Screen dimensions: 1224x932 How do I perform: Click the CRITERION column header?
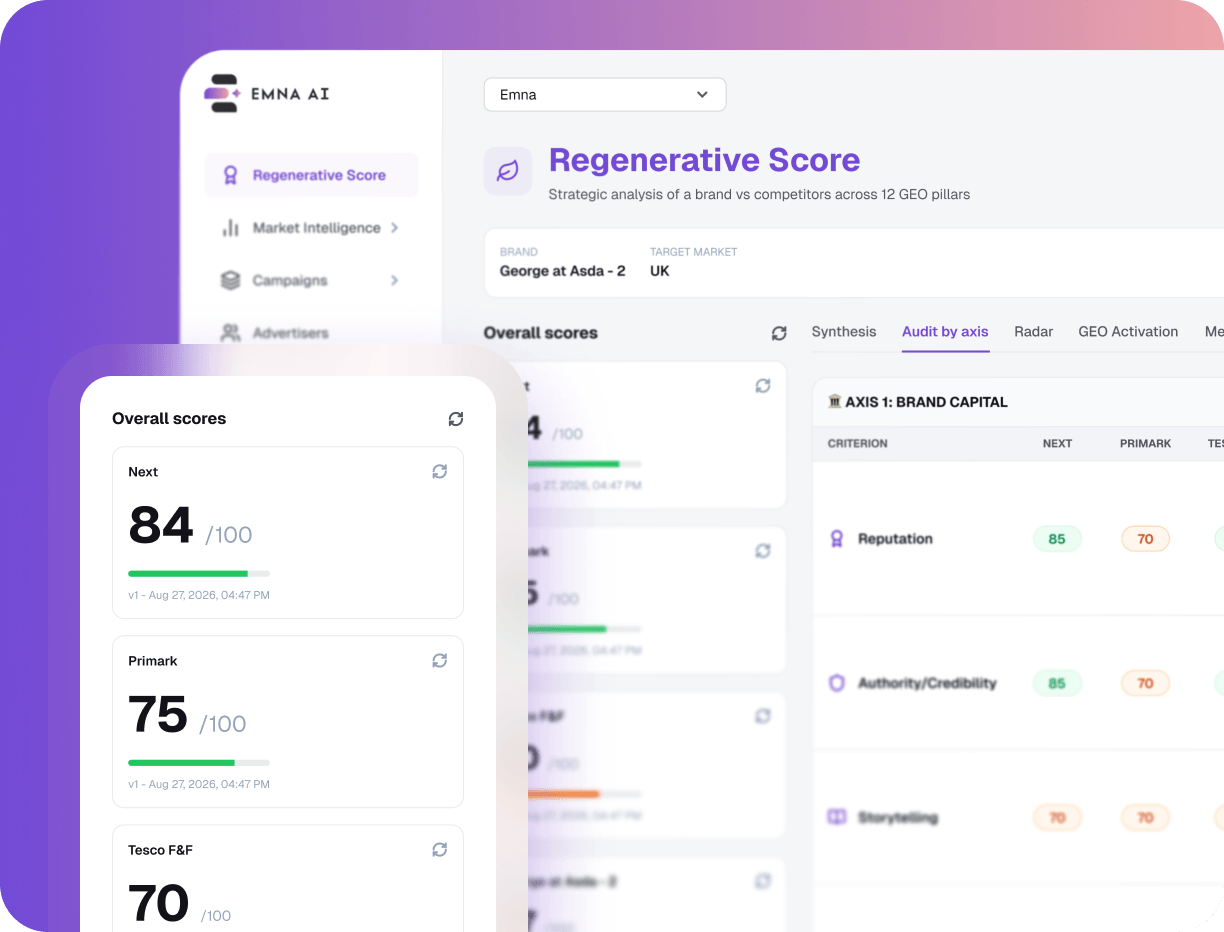coord(857,443)
